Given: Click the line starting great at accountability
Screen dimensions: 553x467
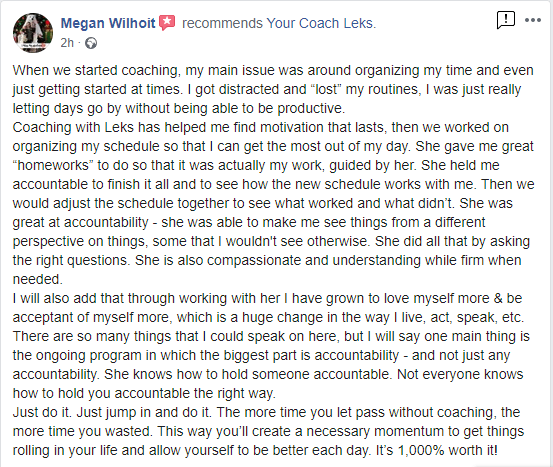Looking at the screenshot, I should 249,223.
